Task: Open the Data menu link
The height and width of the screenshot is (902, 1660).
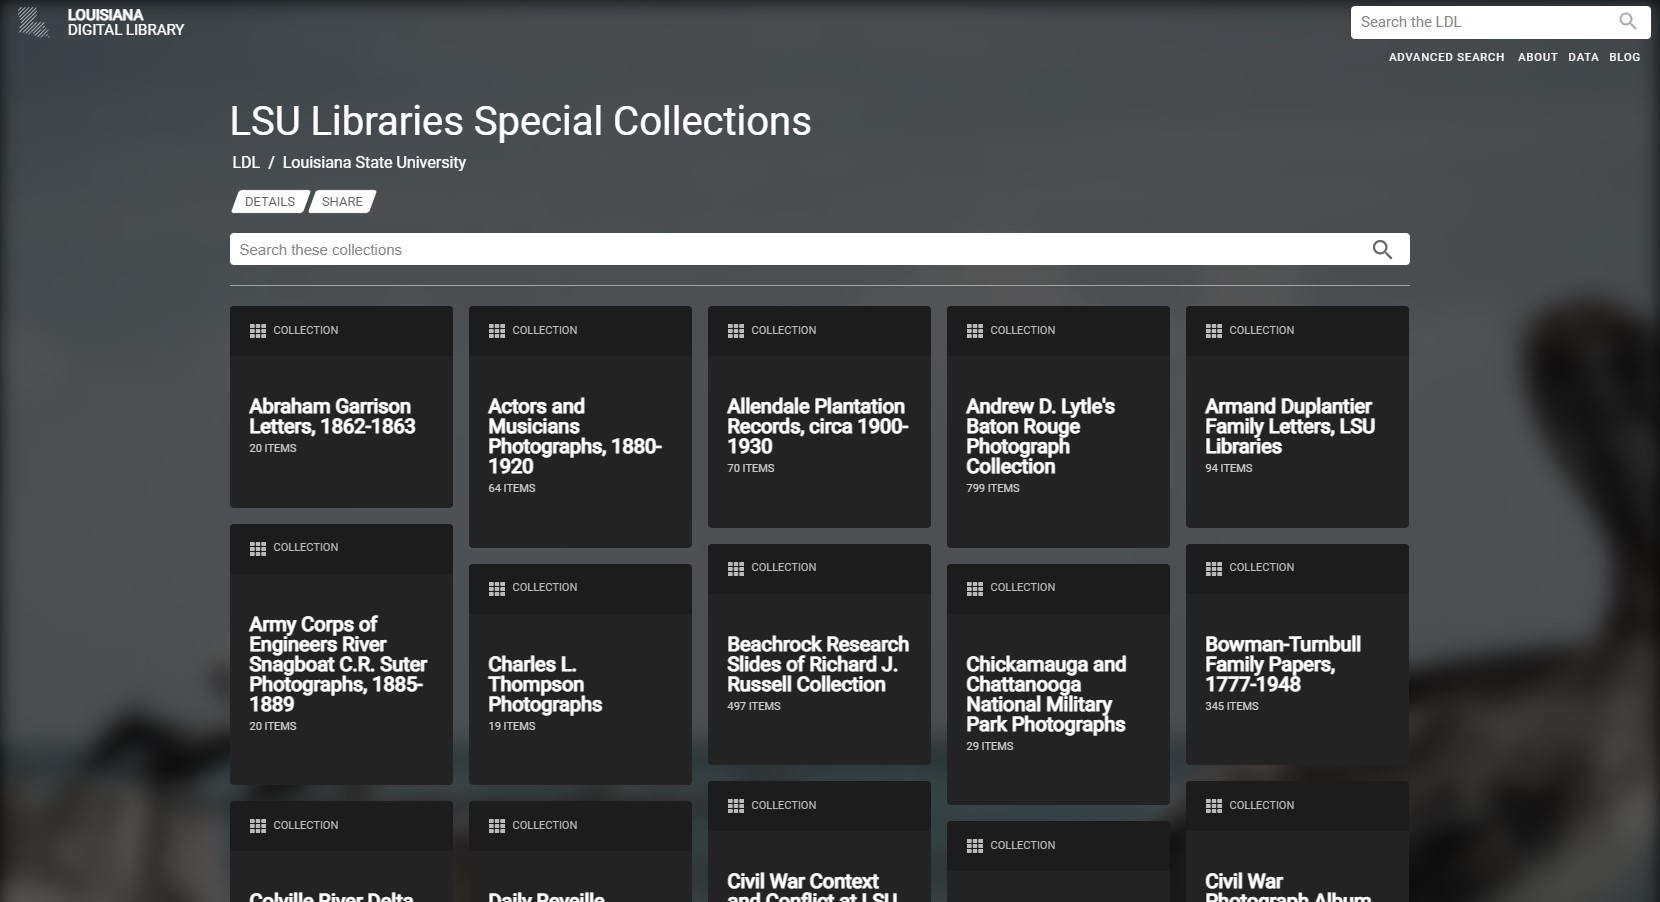Action: tap(1583, 57)
